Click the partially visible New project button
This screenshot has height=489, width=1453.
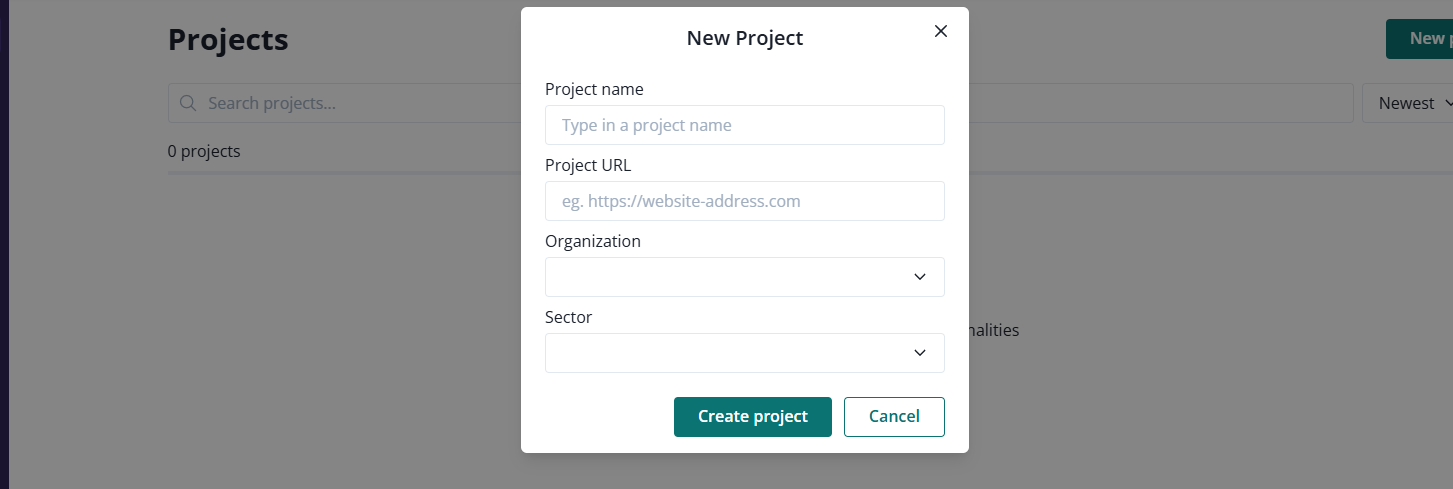(x=1420, y=39)
